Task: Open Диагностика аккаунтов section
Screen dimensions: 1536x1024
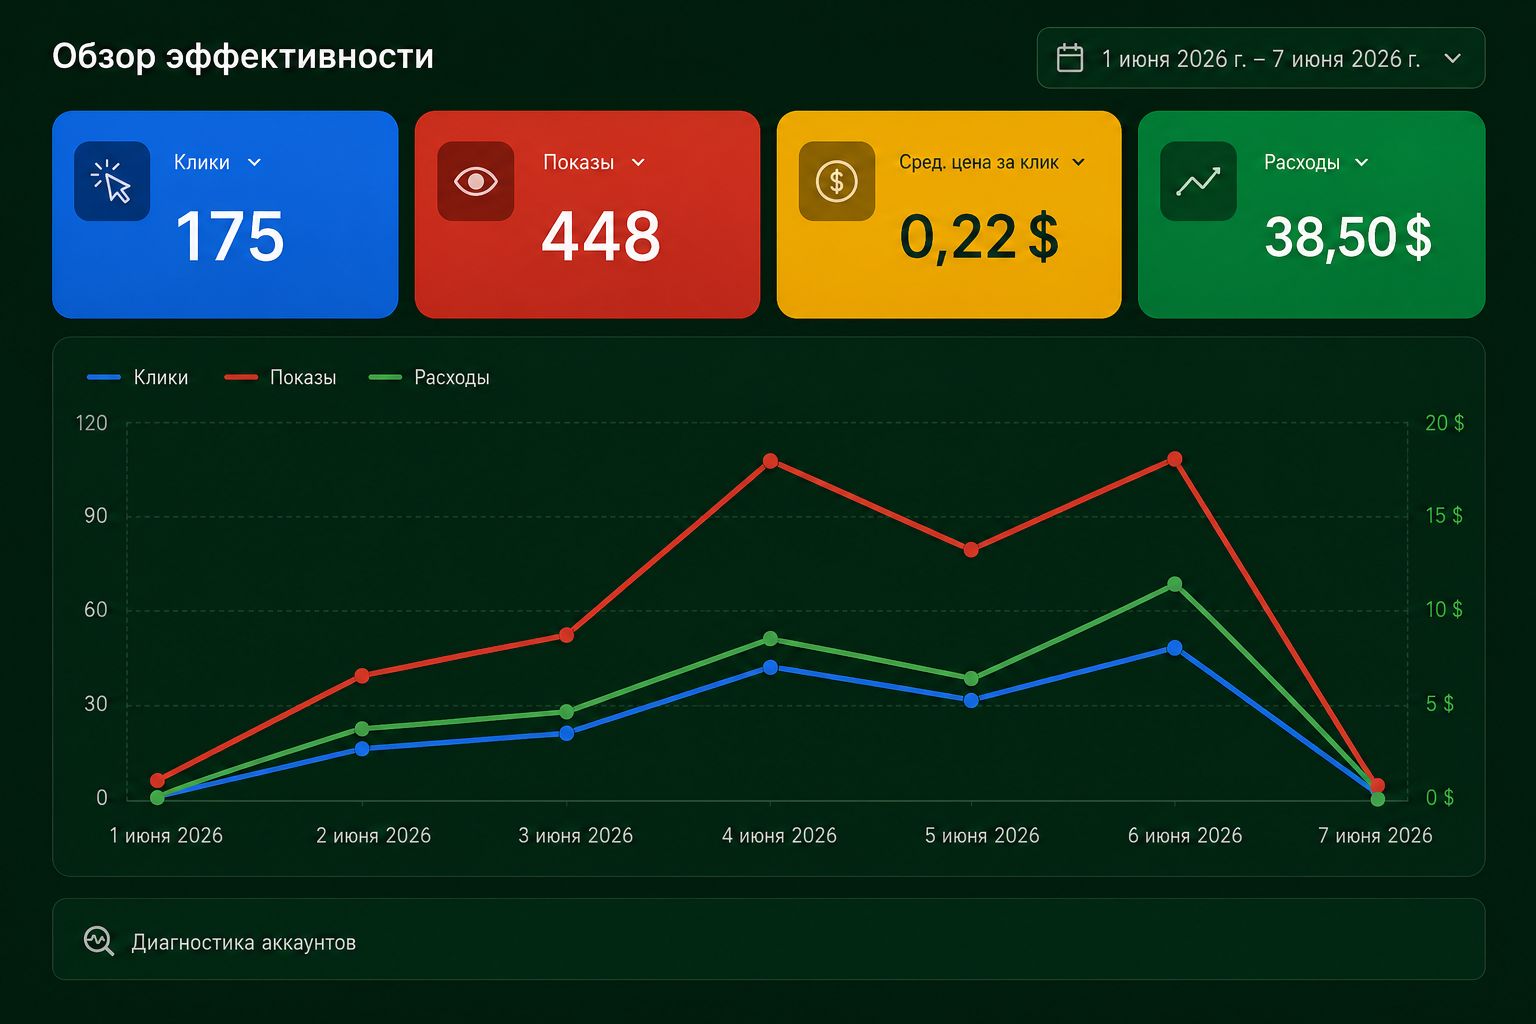Action: [768, 939]
